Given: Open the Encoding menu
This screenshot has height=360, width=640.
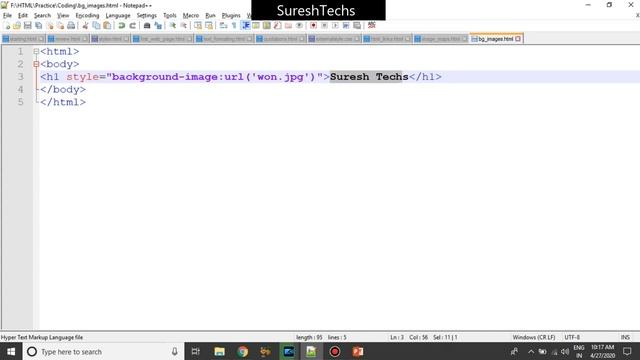Looking at the screenshot, I should (87, 16).
